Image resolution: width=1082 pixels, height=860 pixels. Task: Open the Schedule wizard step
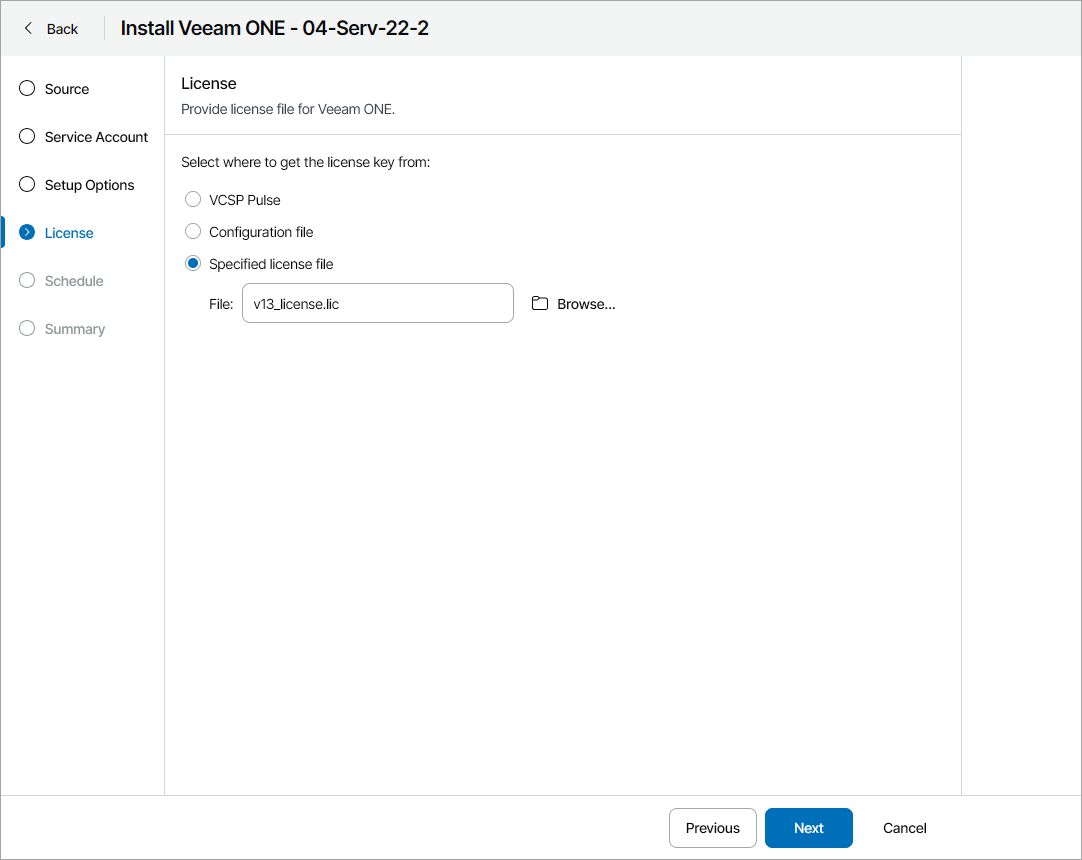pos(74,281)
